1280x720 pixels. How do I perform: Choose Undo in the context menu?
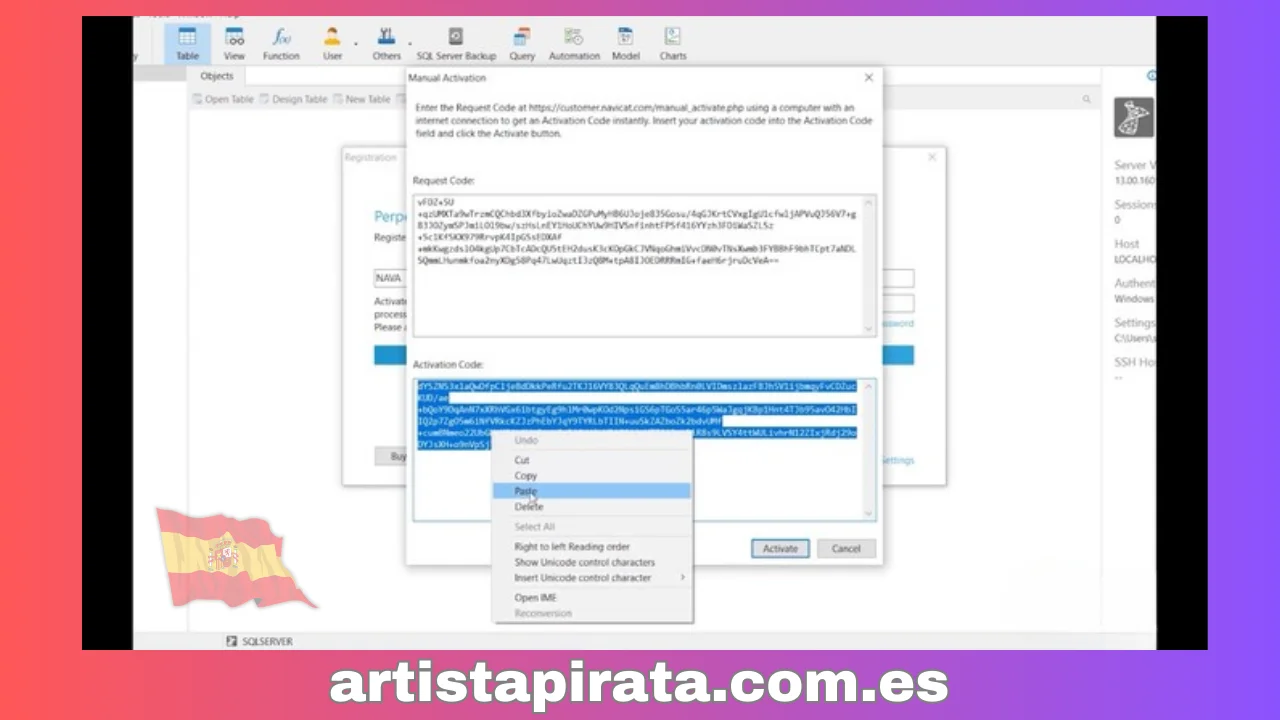(592, 440)
